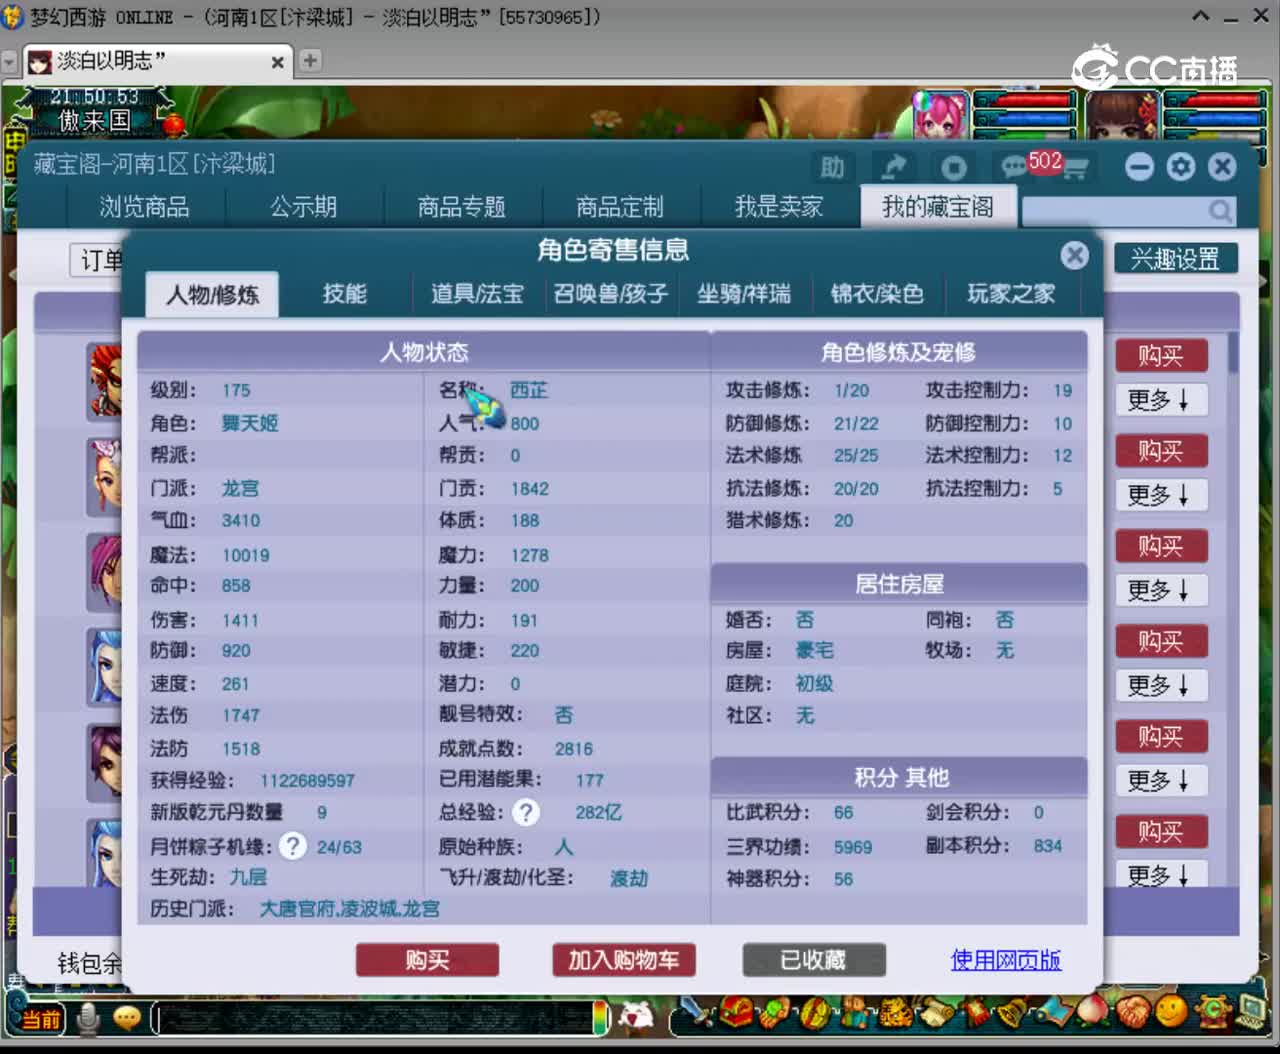Close the 角色寄售信息 dialog
The width and height of the screenshot is (1280, 1054).
pyautogui.click(x=1075, y=255)
